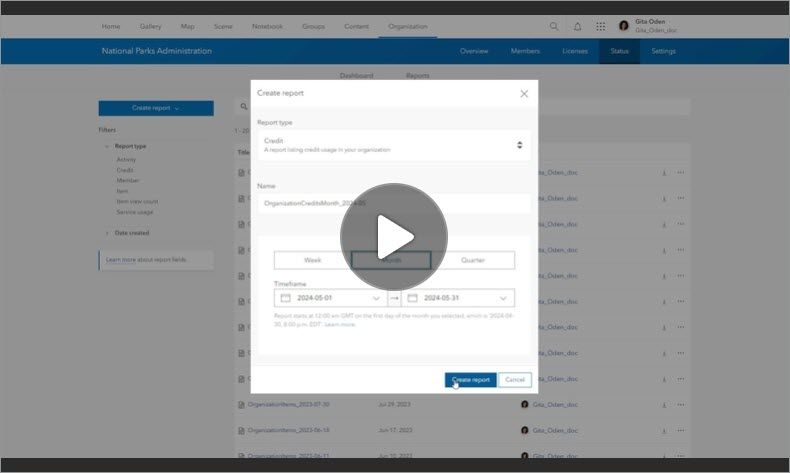The height and width of the screenshot is (473, 790).
Task: Close the Create report dialog with the X
Action: tap(524, 94)
